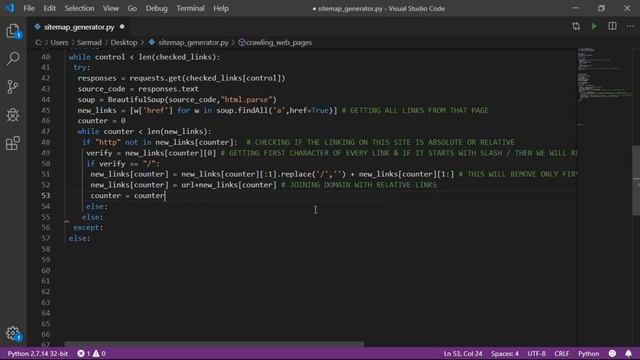640x360 pixels.
Task: Click the vertical scrollbar thumb of the editor
Action: click(636, 180)
